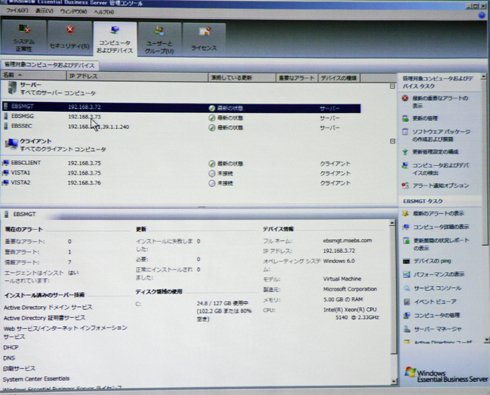
Task: Click the 未接続 status icon for VISTA1
Action: (x=212, y=173)
